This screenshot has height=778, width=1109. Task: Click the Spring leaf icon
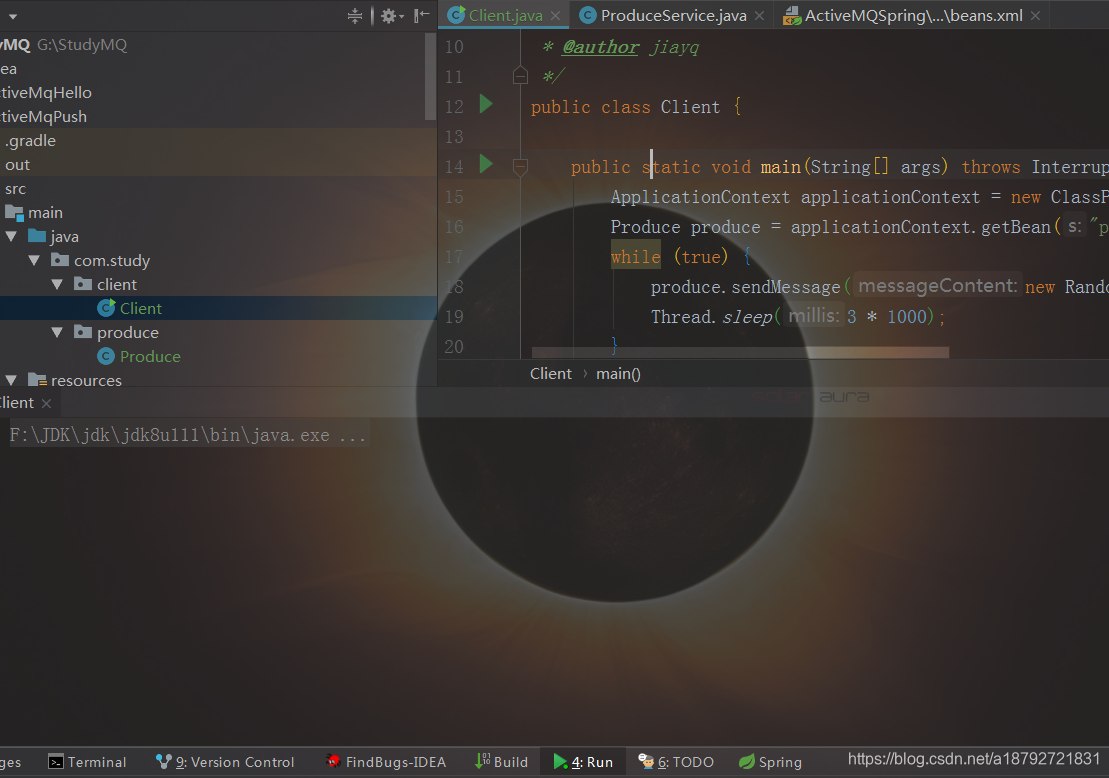coord(747,762)
